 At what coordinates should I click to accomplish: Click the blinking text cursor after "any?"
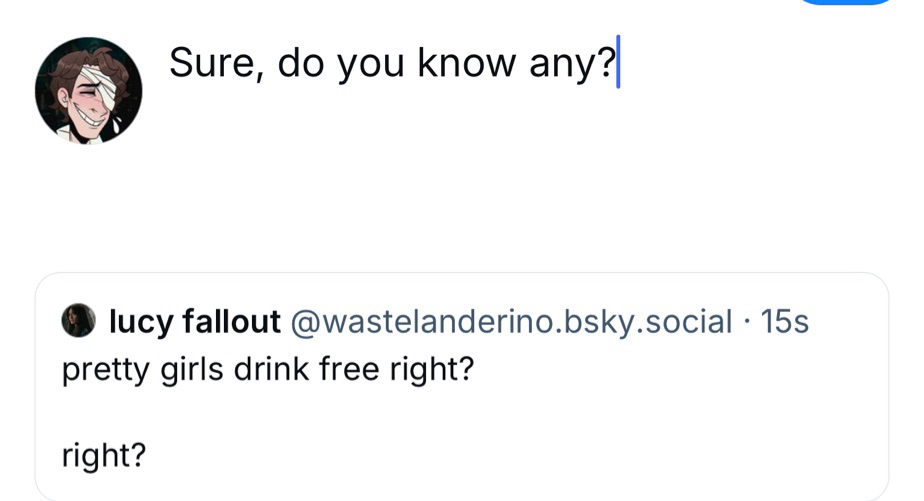point(618,62)
